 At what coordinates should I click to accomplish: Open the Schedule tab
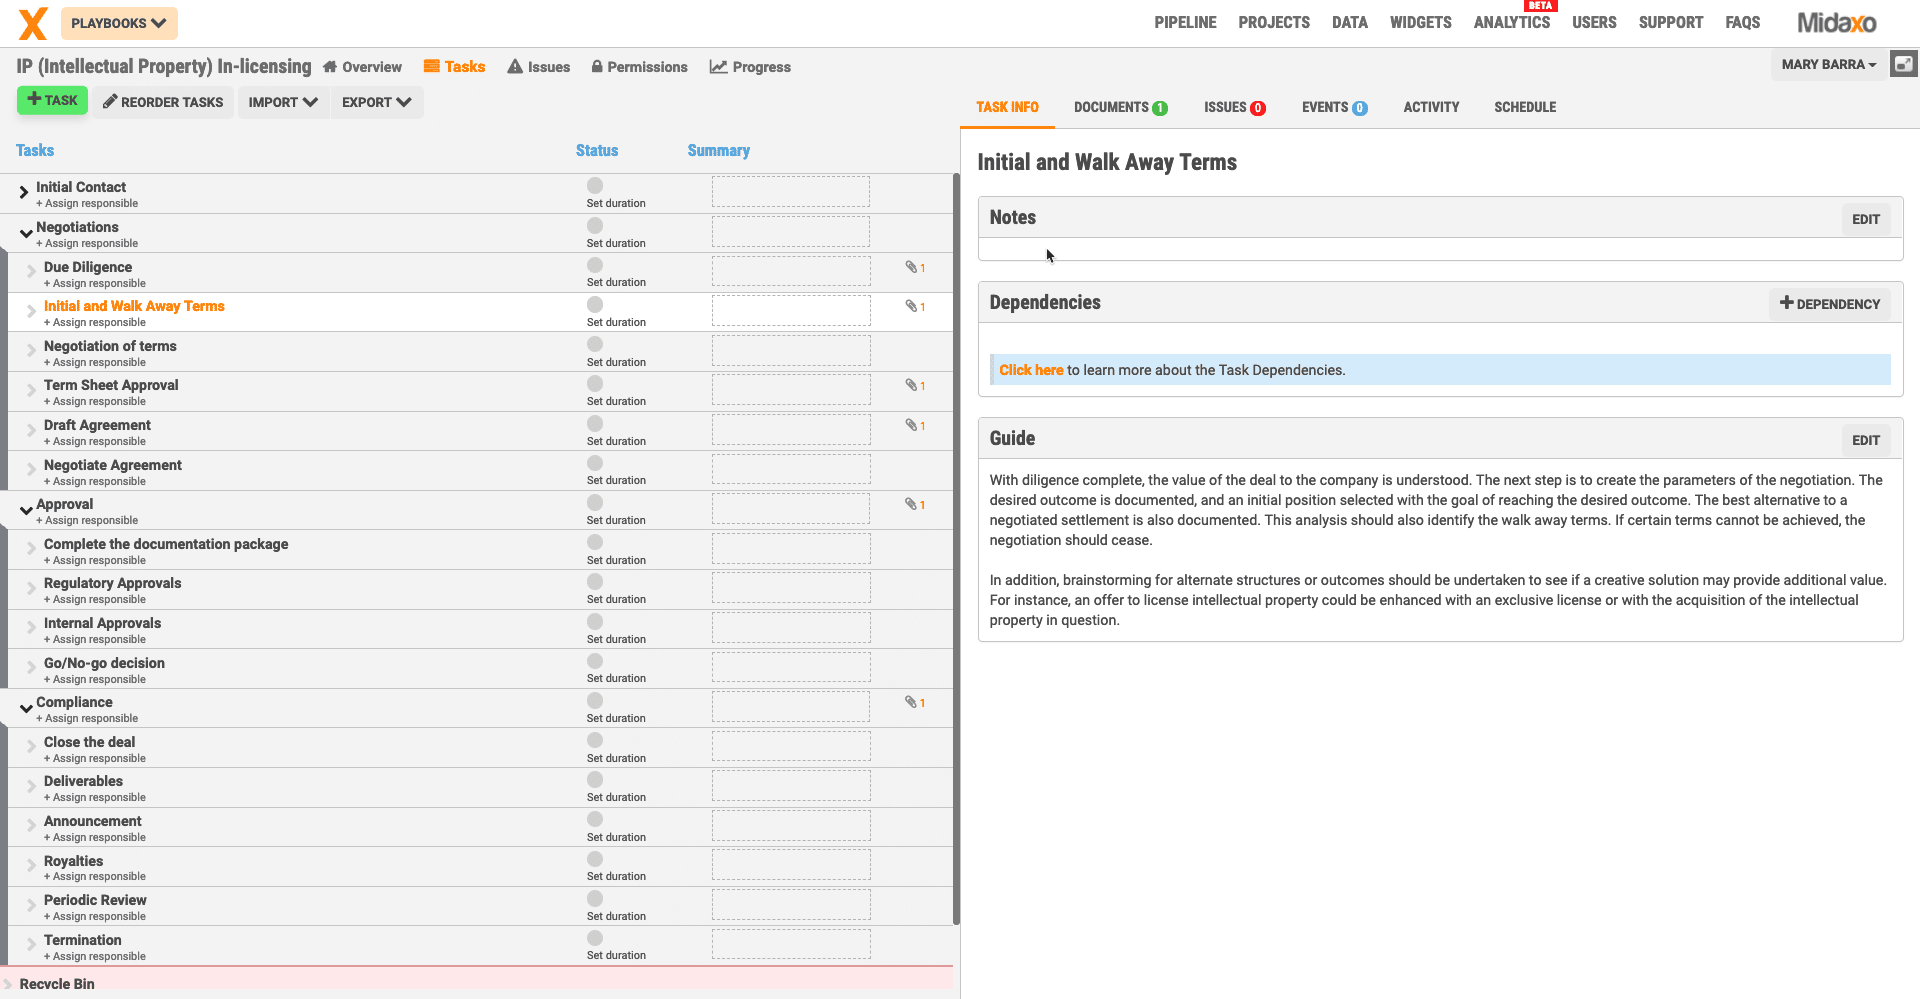pos(1525,107)
